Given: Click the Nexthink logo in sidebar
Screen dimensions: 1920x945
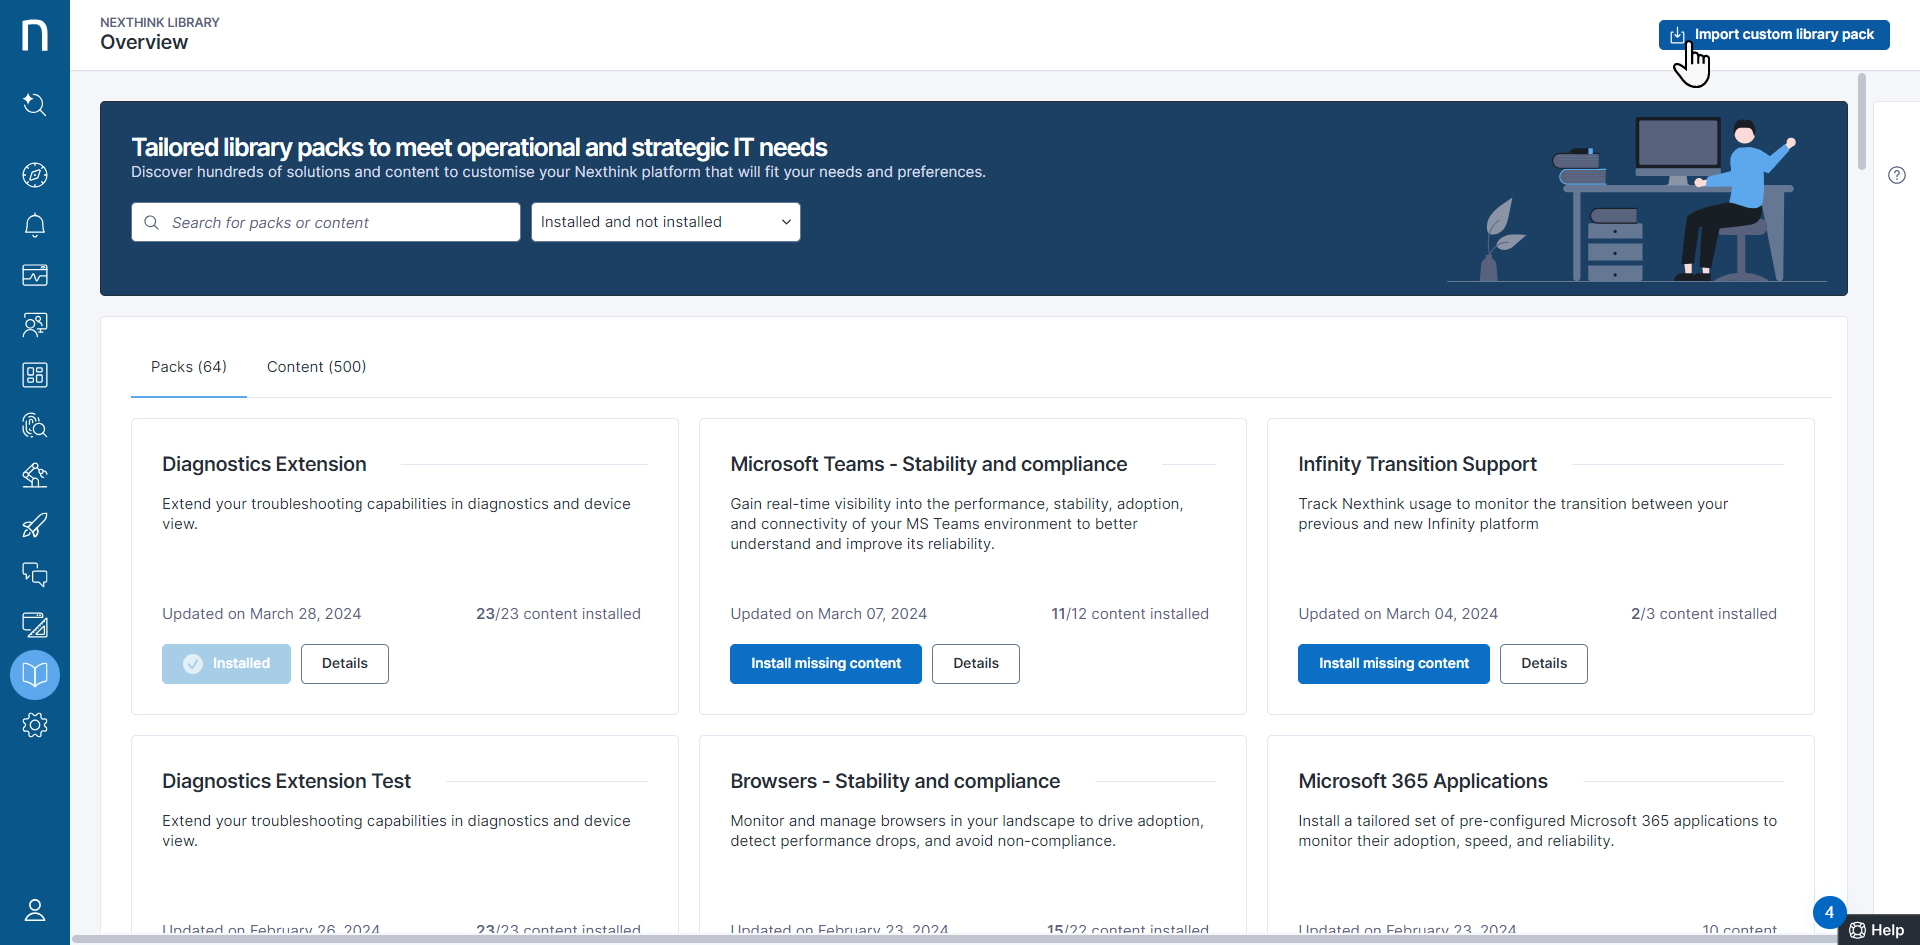Looking at the screenshot, I should click(x=35, y=35).
